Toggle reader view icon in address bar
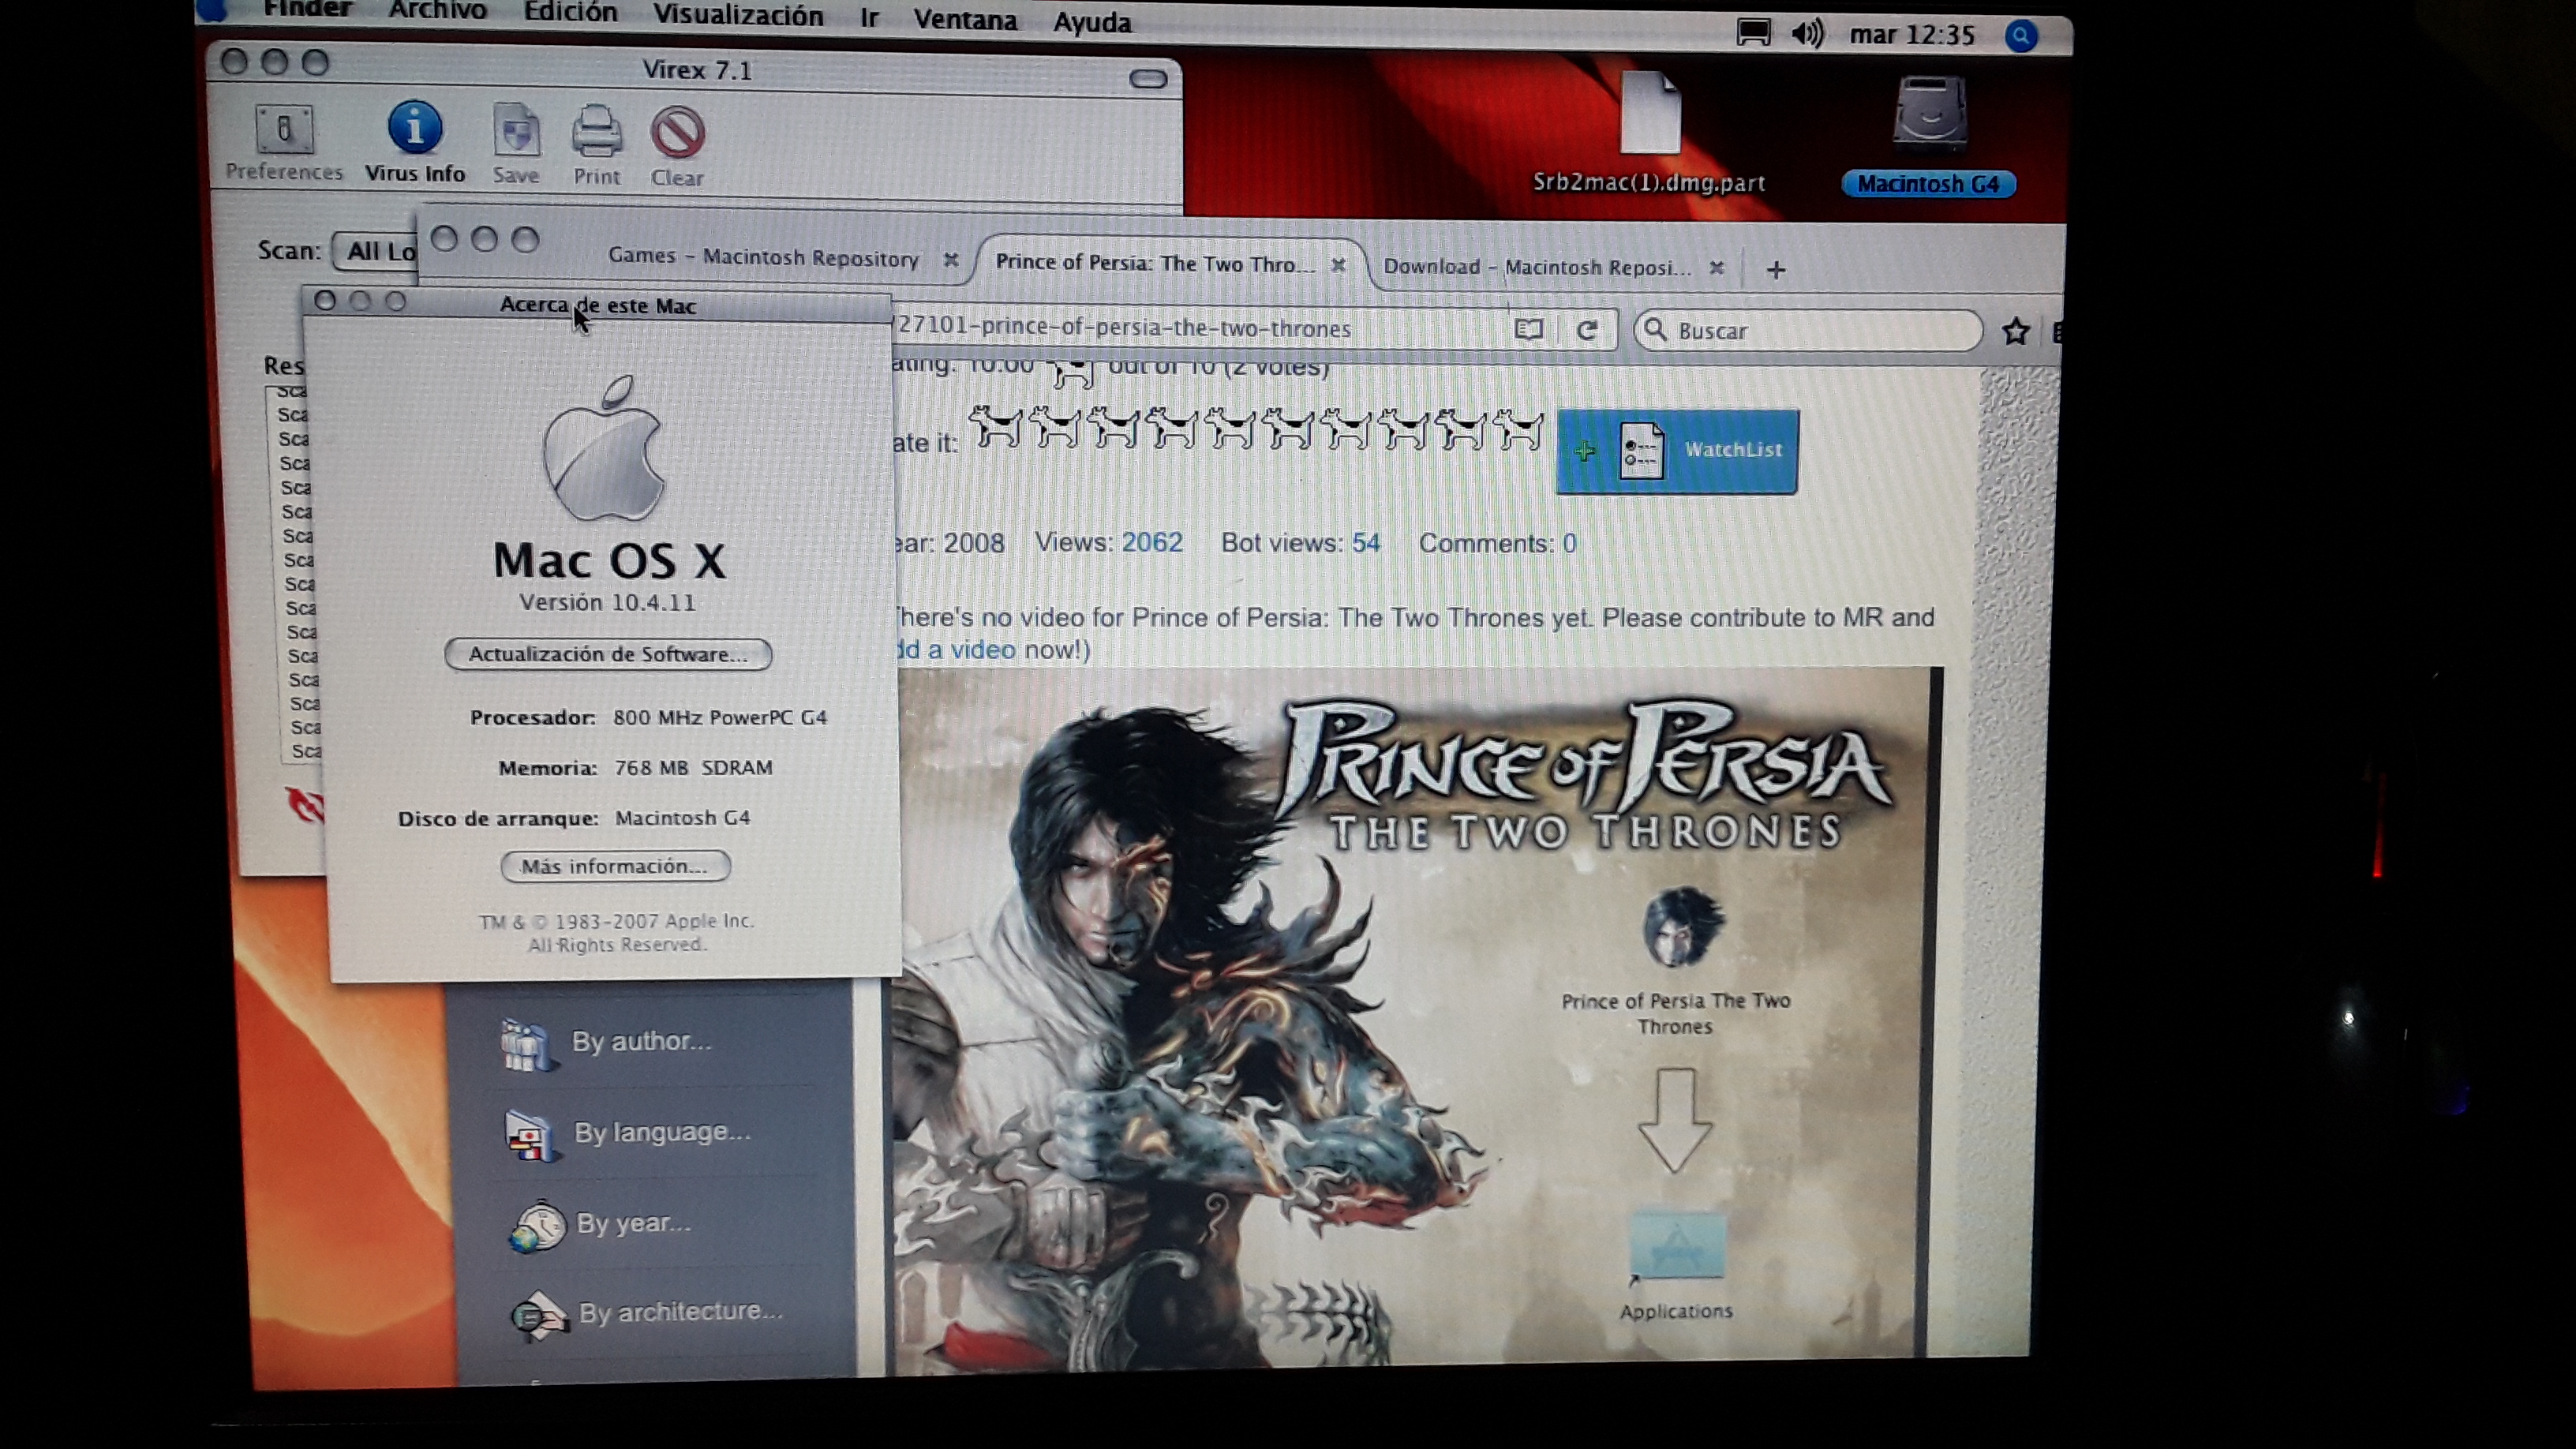Image resolution: width=2576 pixels, height=1449 pixels. pyautogui.click(x=1528, y=329)
